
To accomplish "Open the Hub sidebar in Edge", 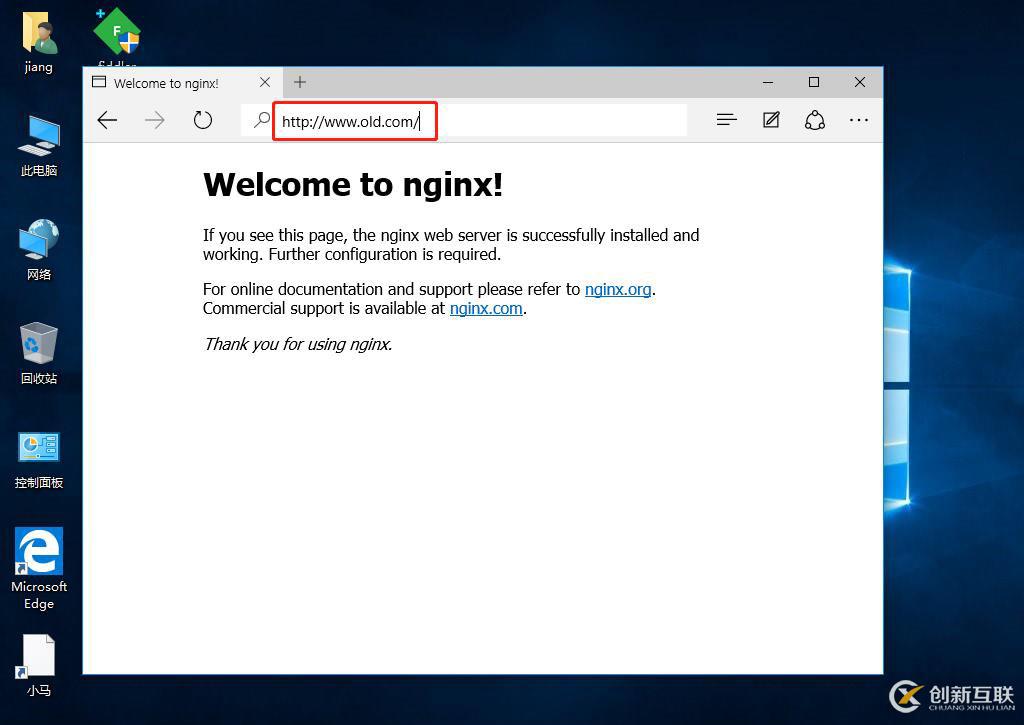I will pos(726,120).
